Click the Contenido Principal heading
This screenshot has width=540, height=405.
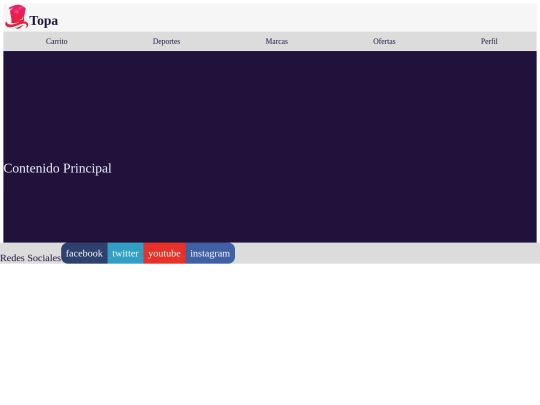click(58, 168)
